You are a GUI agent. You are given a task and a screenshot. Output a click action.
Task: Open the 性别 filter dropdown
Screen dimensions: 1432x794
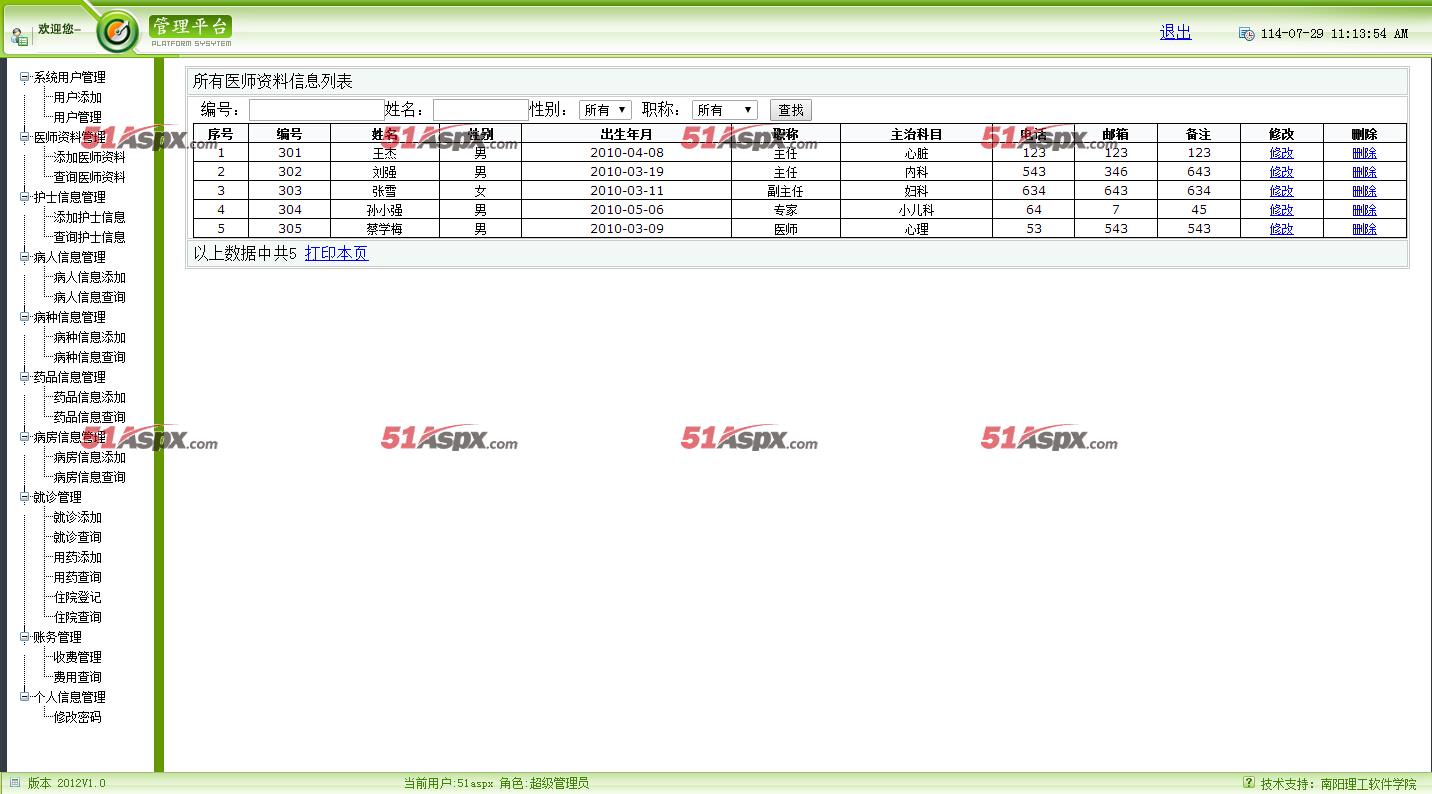(605, 110)
